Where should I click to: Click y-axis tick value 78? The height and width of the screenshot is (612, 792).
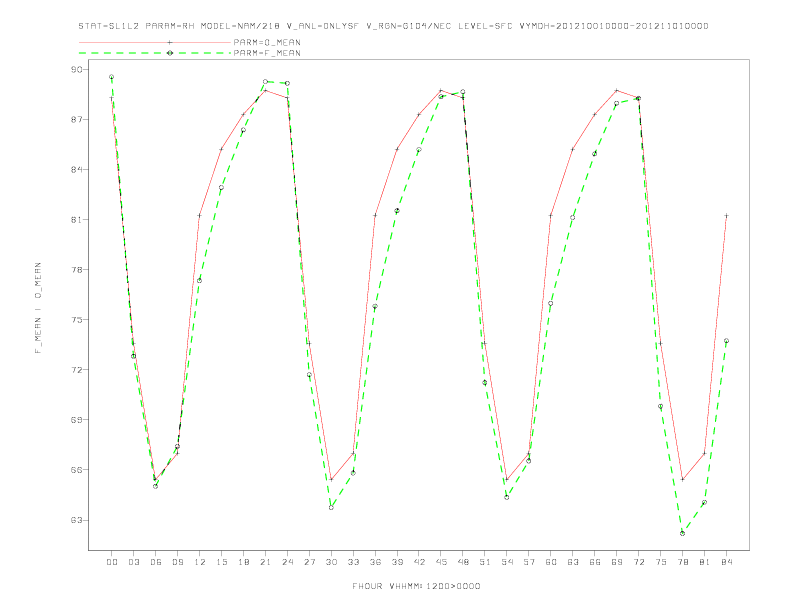77,270
